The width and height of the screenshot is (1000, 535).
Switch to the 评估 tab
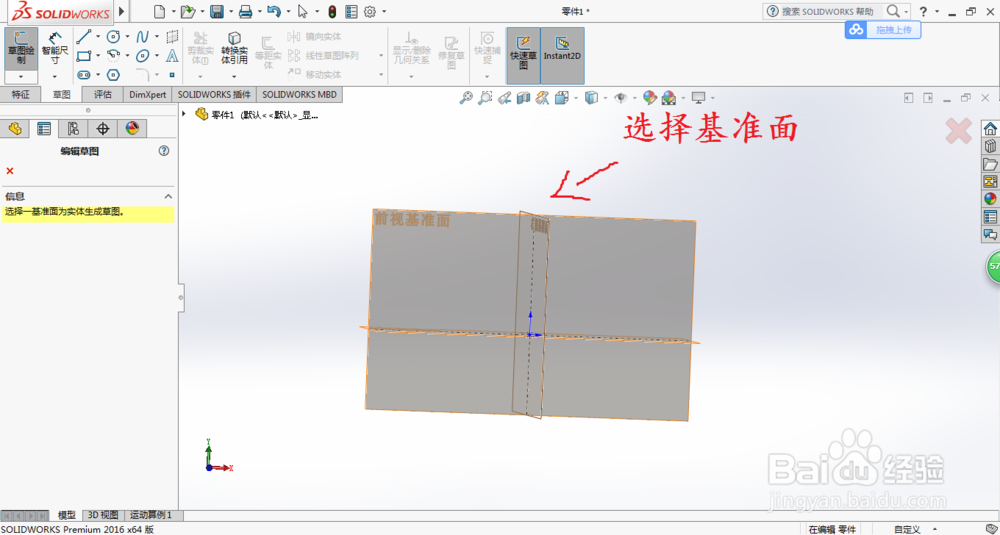(103, 94)
